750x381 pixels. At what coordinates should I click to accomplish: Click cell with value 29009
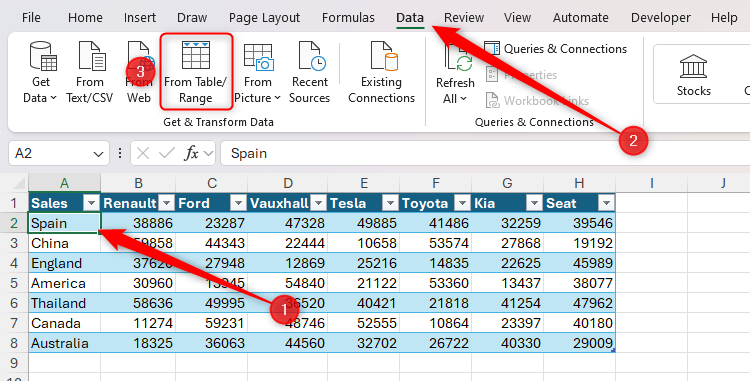pyautogui.click(x=580, y=343)
